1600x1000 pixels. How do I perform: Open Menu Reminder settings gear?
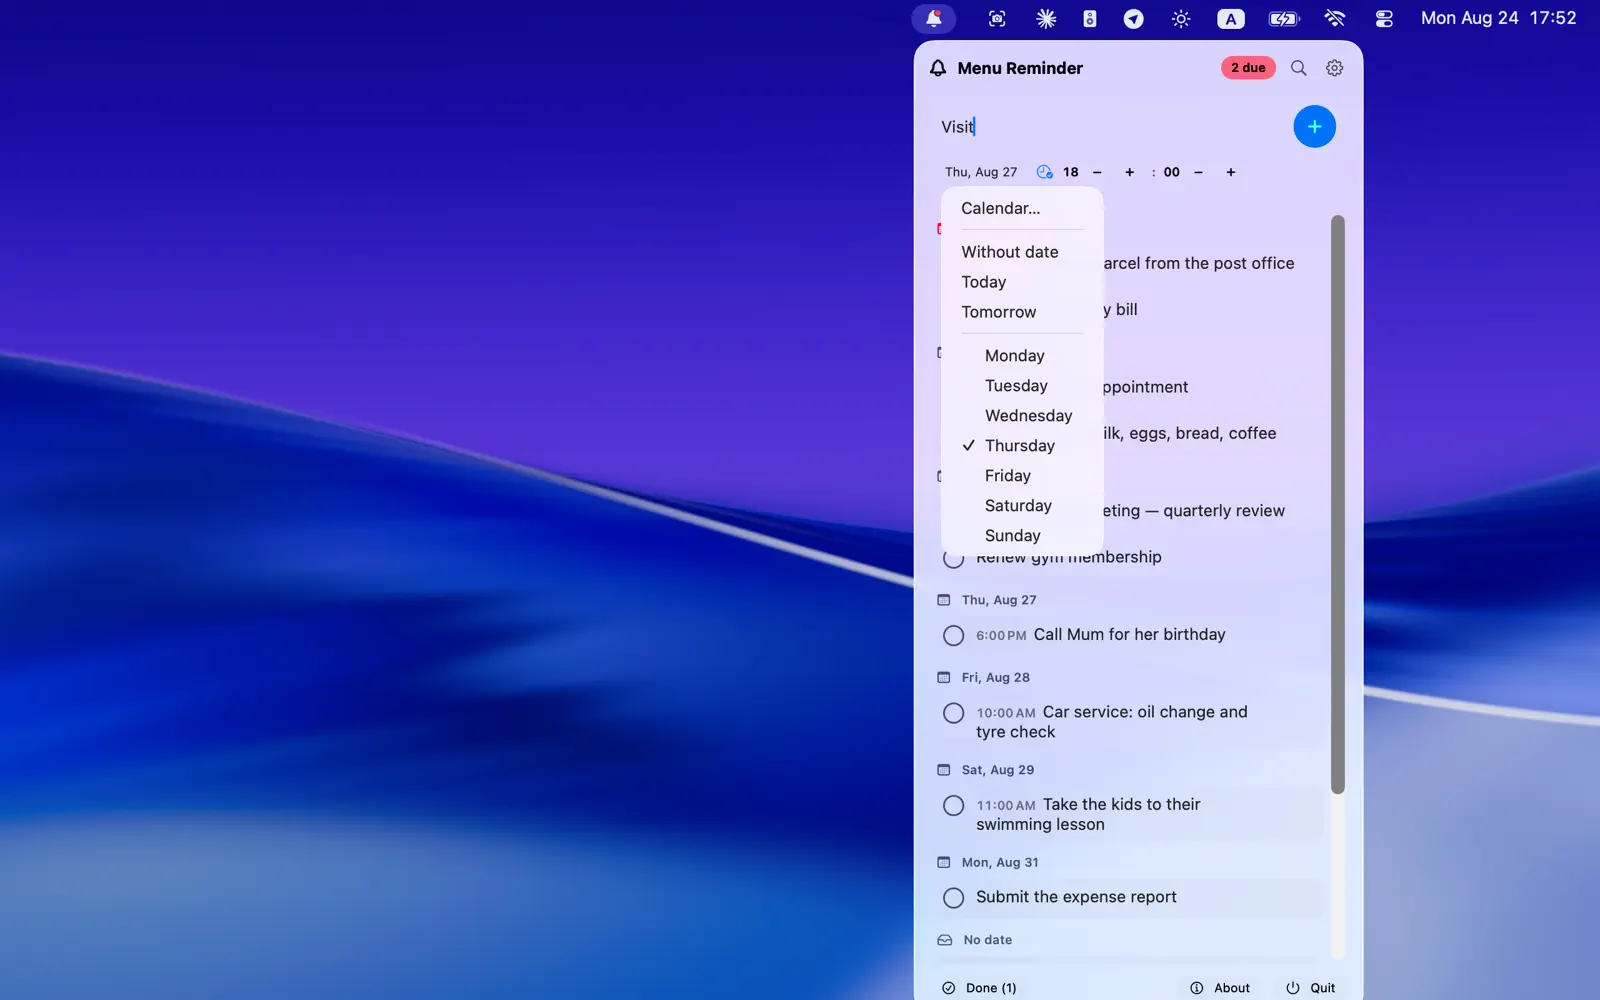[x=1334, y=68]
